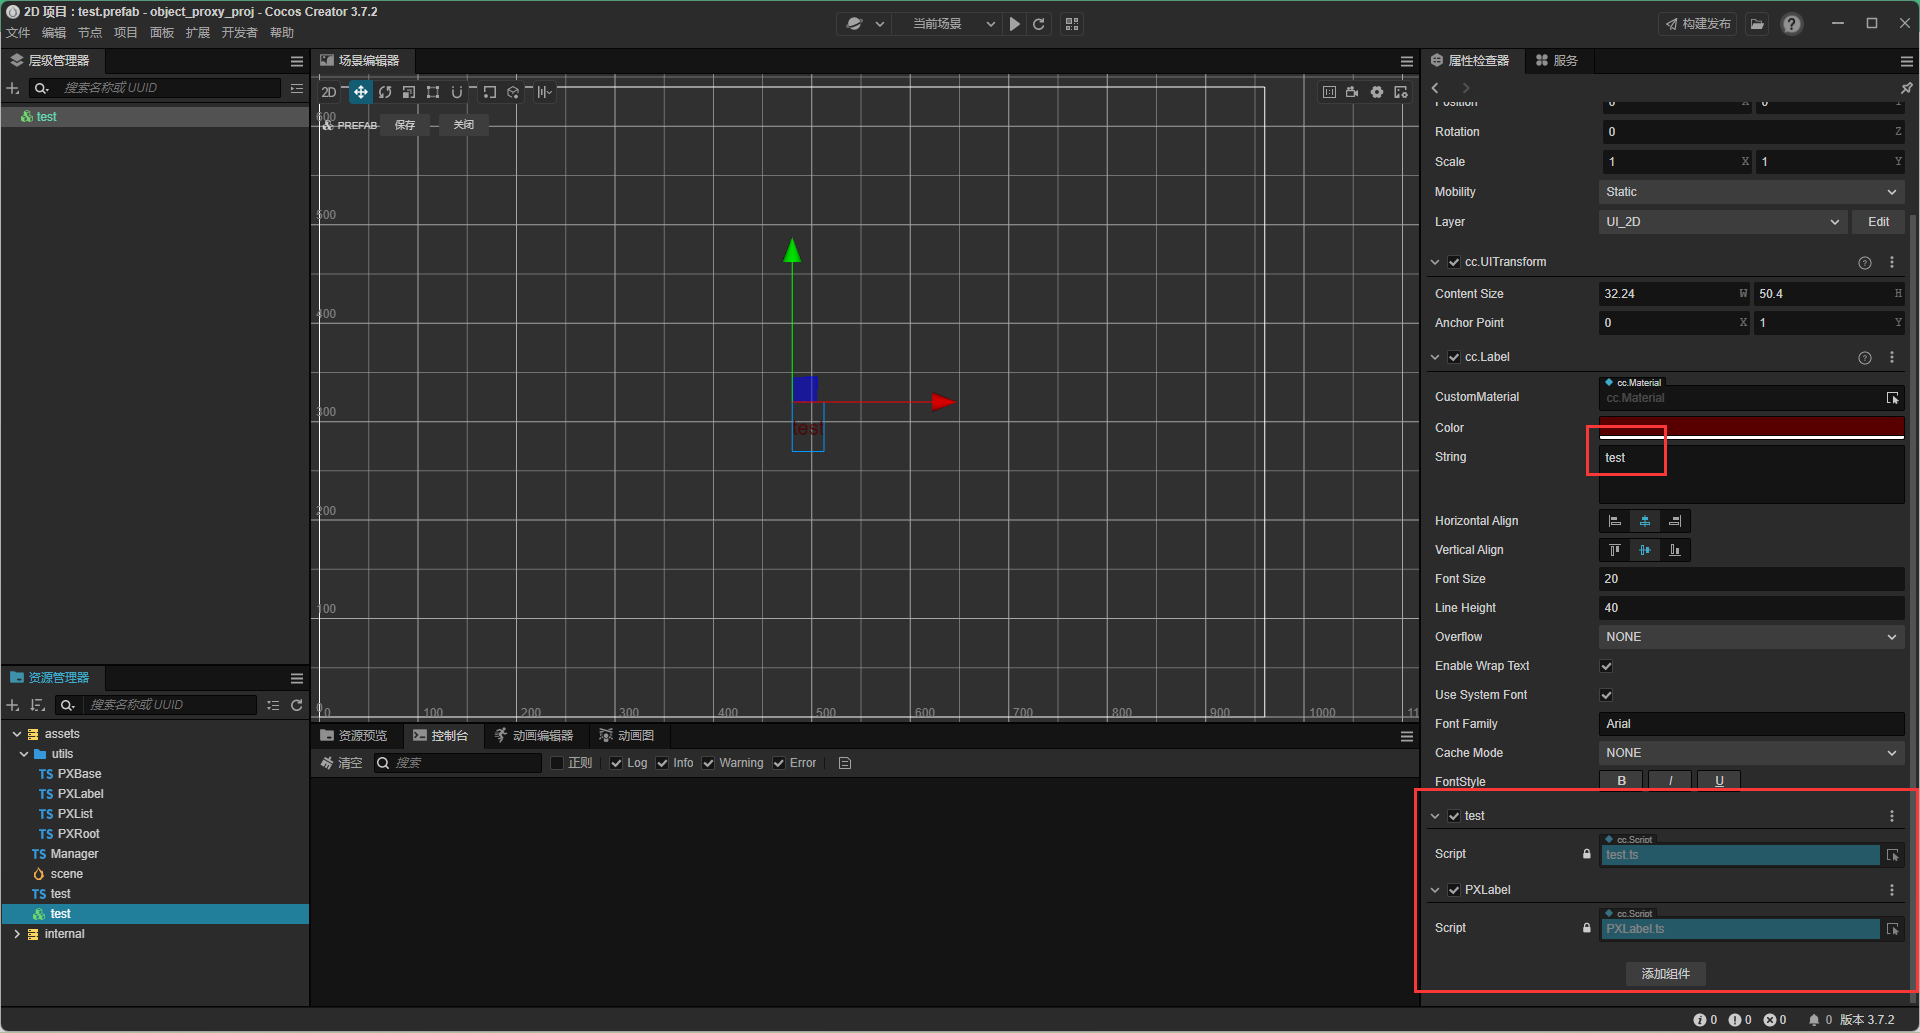
Task: Collapse the utils folder
Action: click(24, 754)
